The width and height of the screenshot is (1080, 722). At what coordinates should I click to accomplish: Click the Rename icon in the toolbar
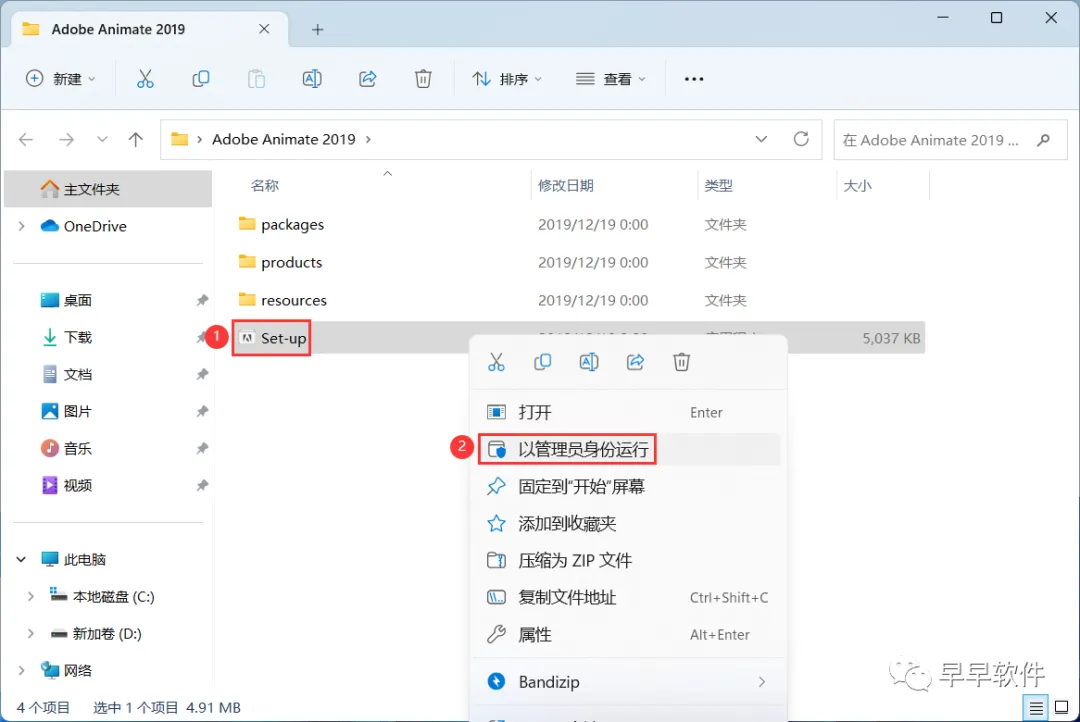[312, 79]
